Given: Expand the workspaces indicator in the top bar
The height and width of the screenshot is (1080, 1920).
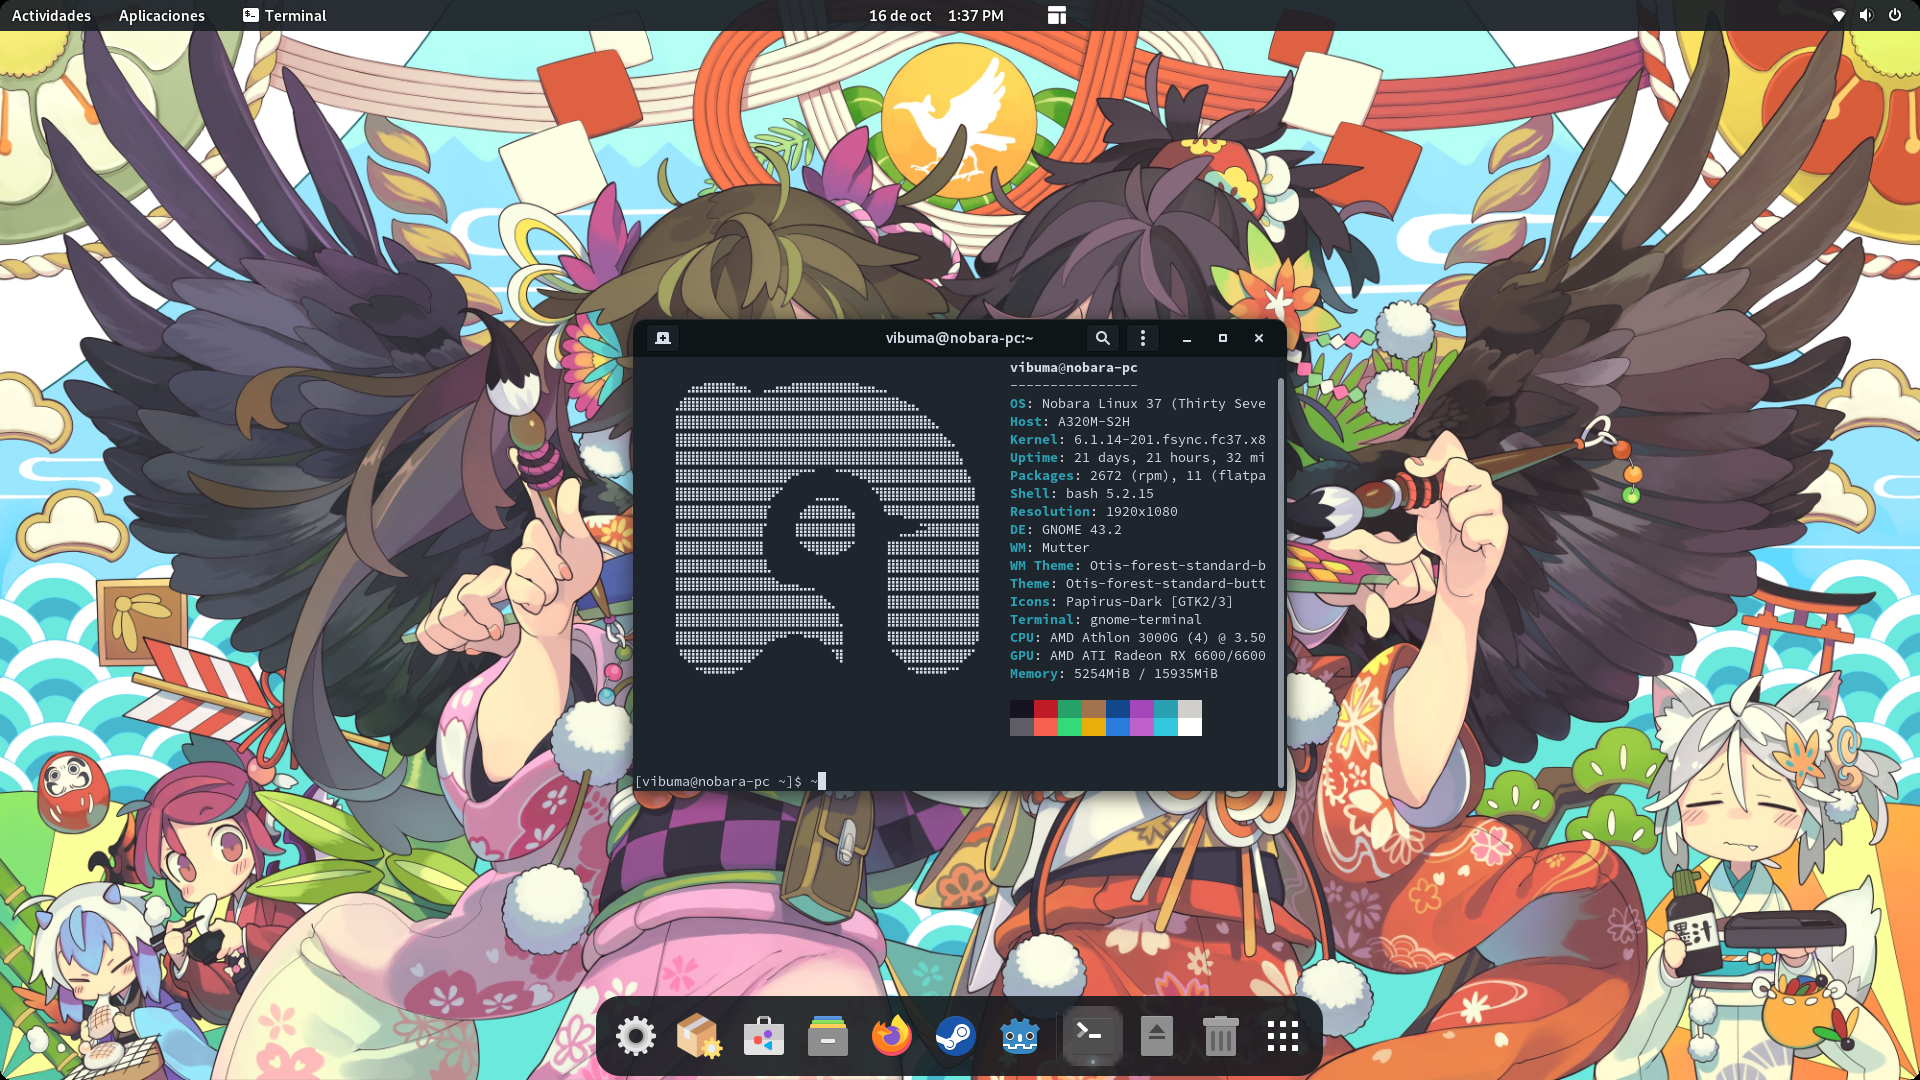Looking at the screenshot, I should pyautogui.click(x=1056, y=15).
